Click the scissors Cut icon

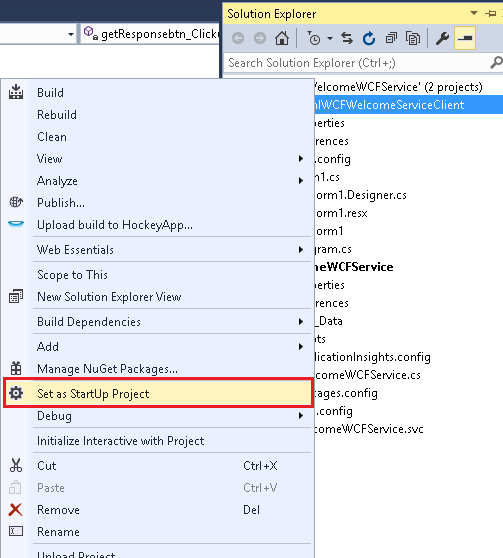pyautogui.click(x=16, y=465)
